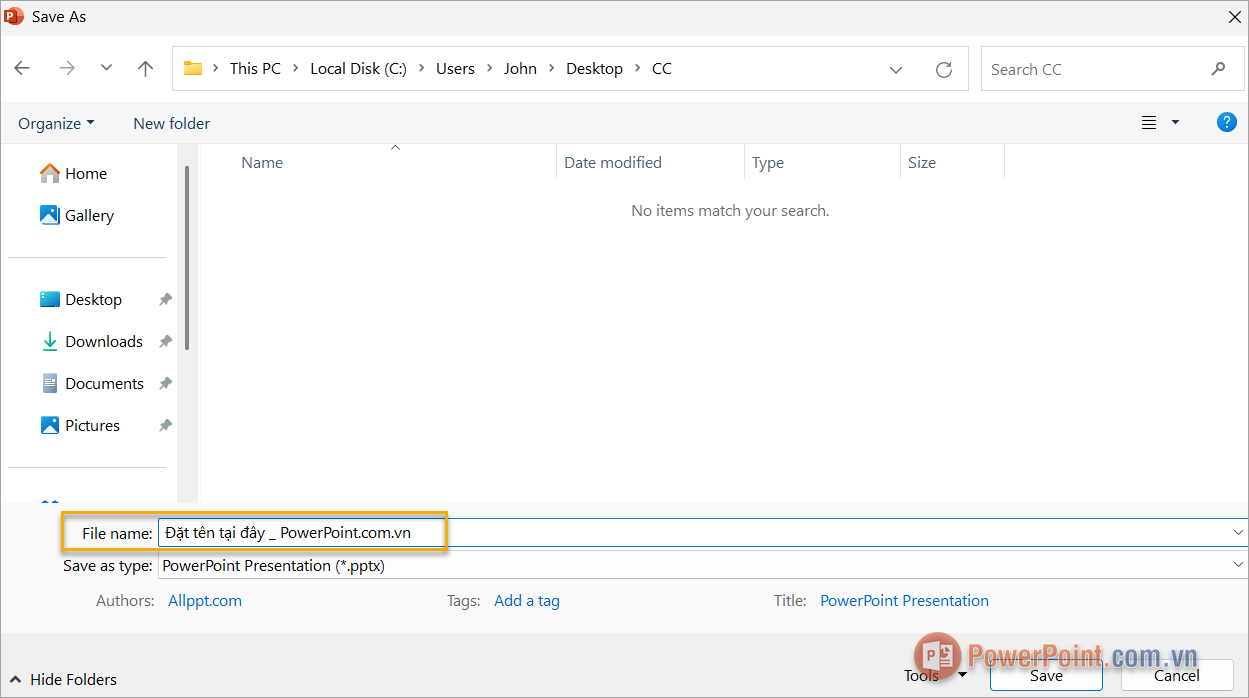Screen dimensions: 1249x698
Task: Refresh the CC folder contents
Action: coord(943,68)
